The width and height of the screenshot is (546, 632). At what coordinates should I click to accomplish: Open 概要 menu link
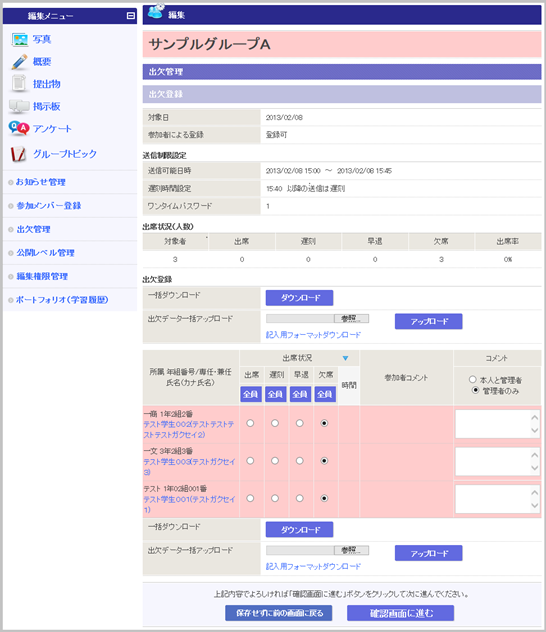tap(42, 62)
